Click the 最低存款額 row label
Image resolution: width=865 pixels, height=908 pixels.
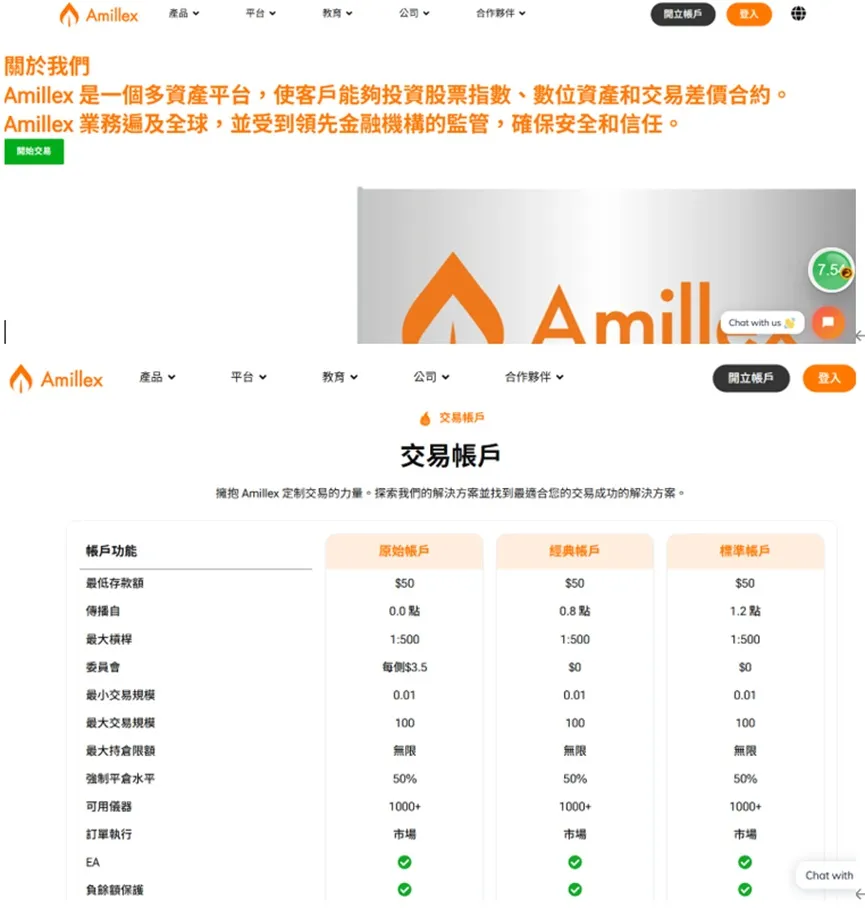(115, 583)
